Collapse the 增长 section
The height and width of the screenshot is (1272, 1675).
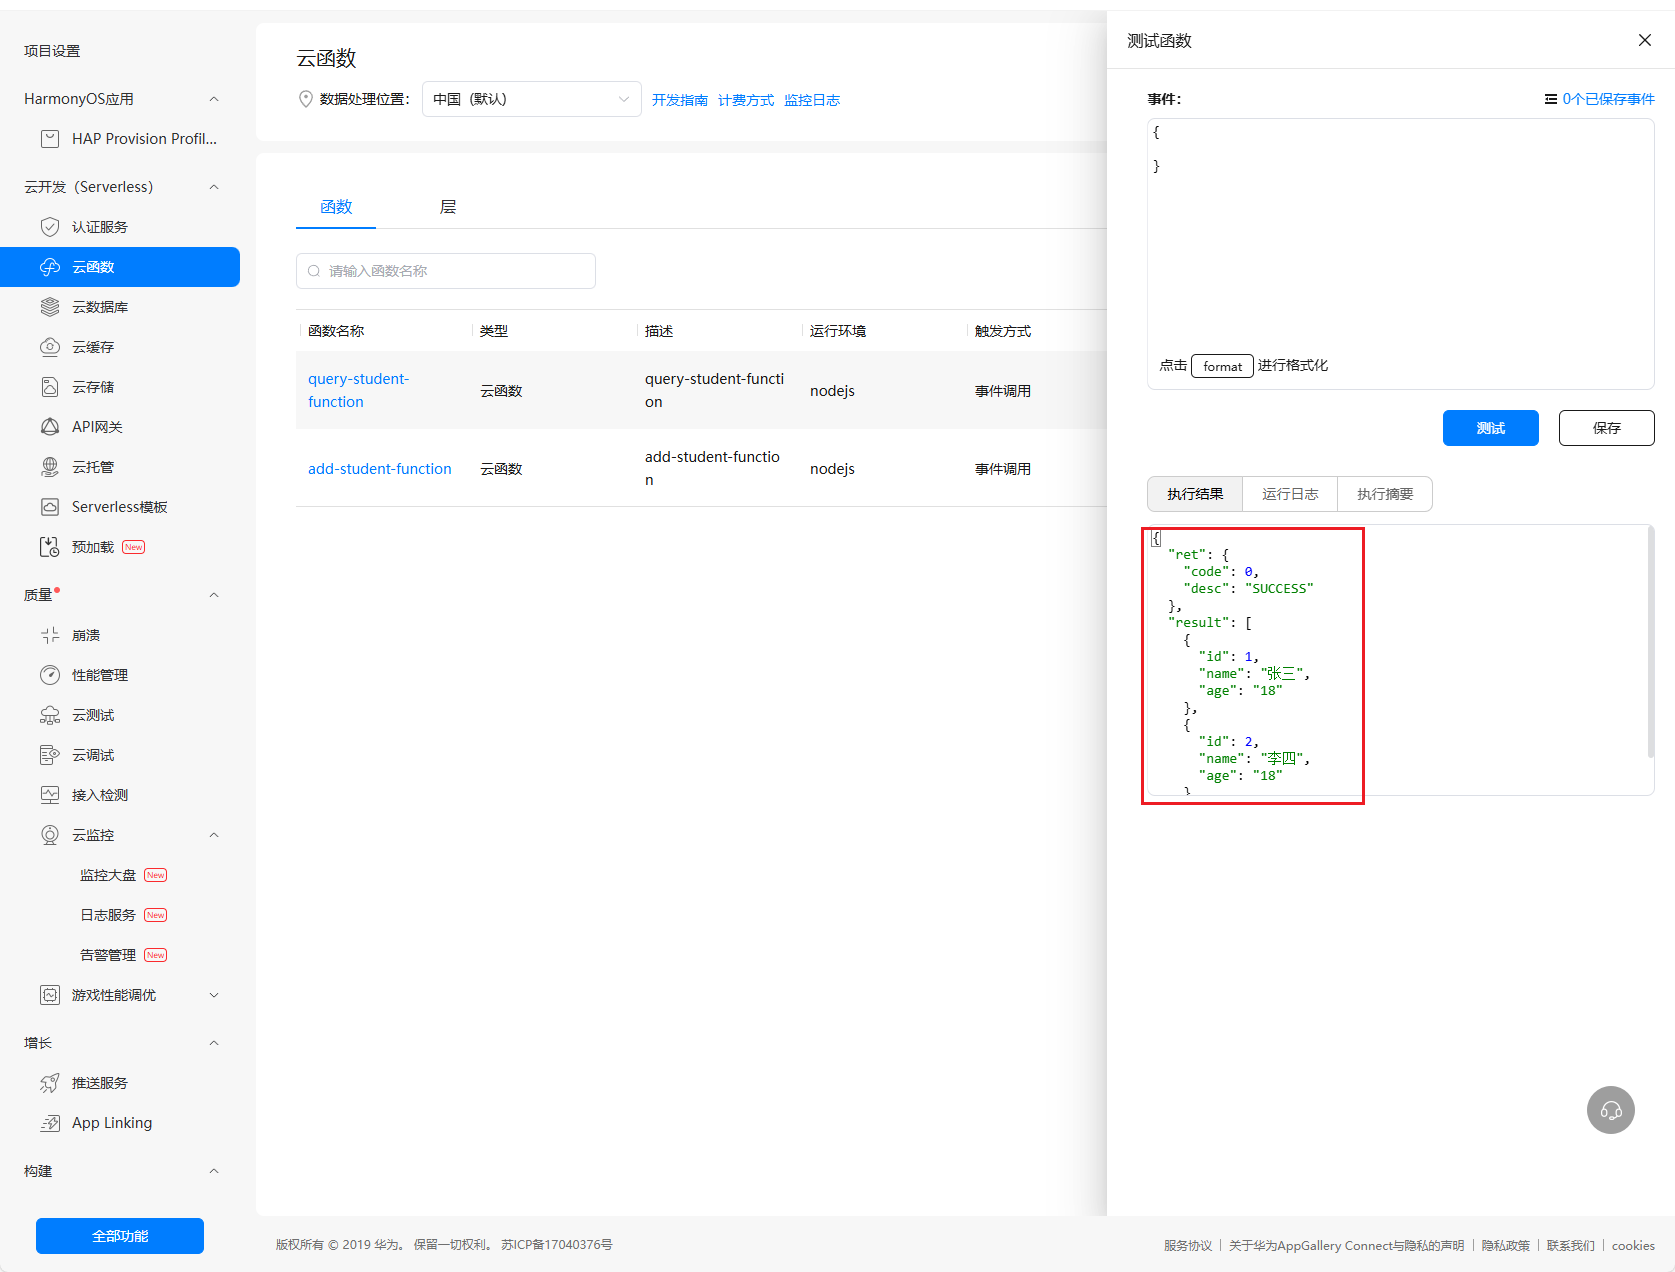tap(214, 1043)
